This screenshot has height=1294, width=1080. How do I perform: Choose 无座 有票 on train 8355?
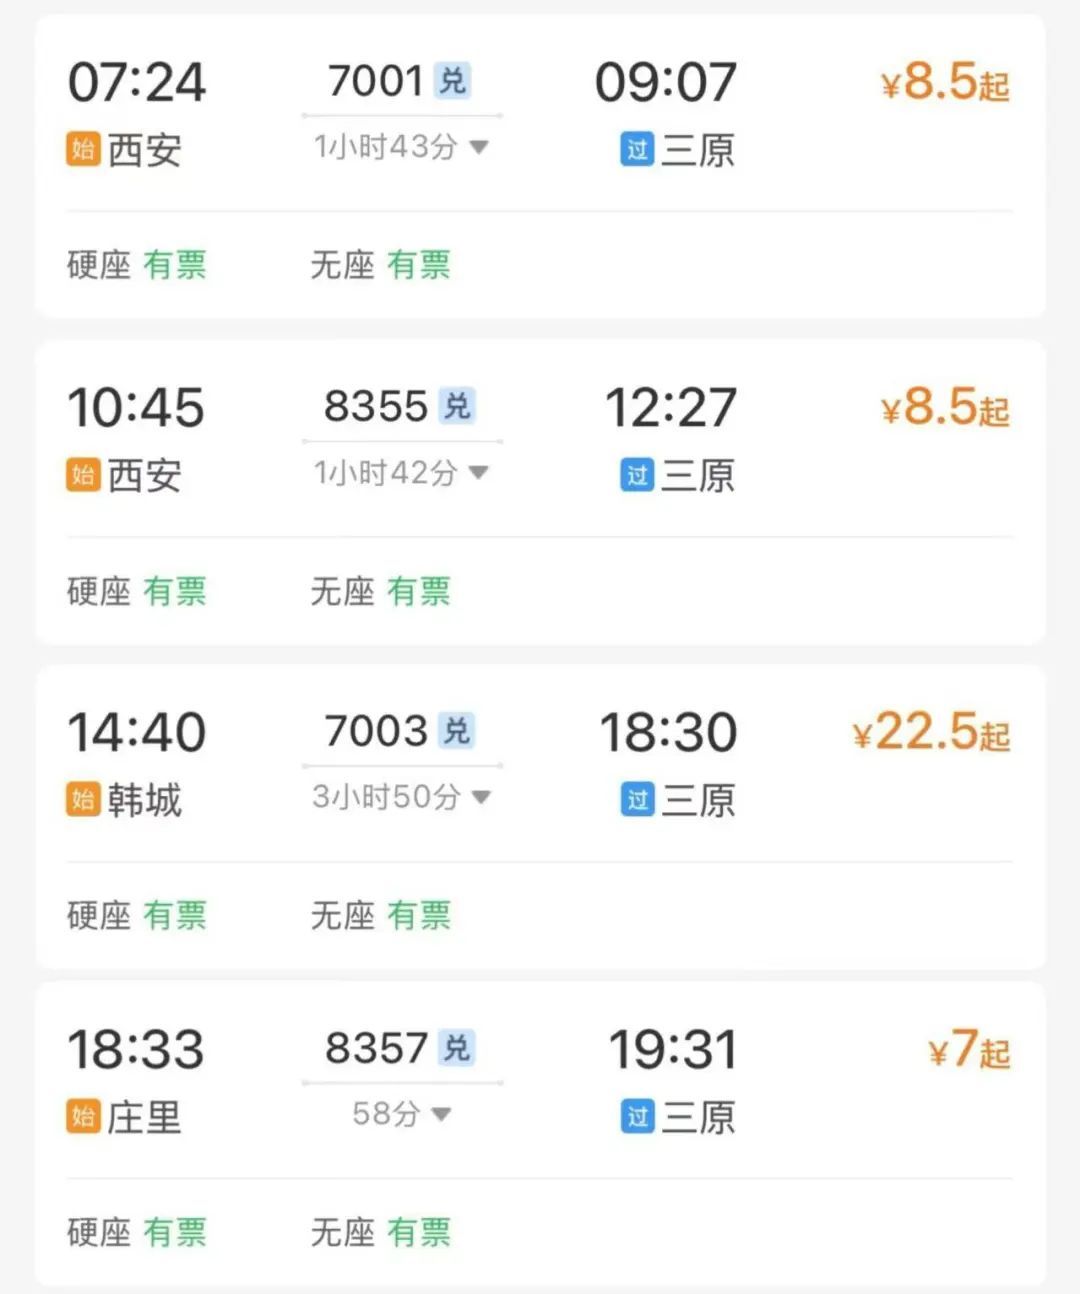380,591
